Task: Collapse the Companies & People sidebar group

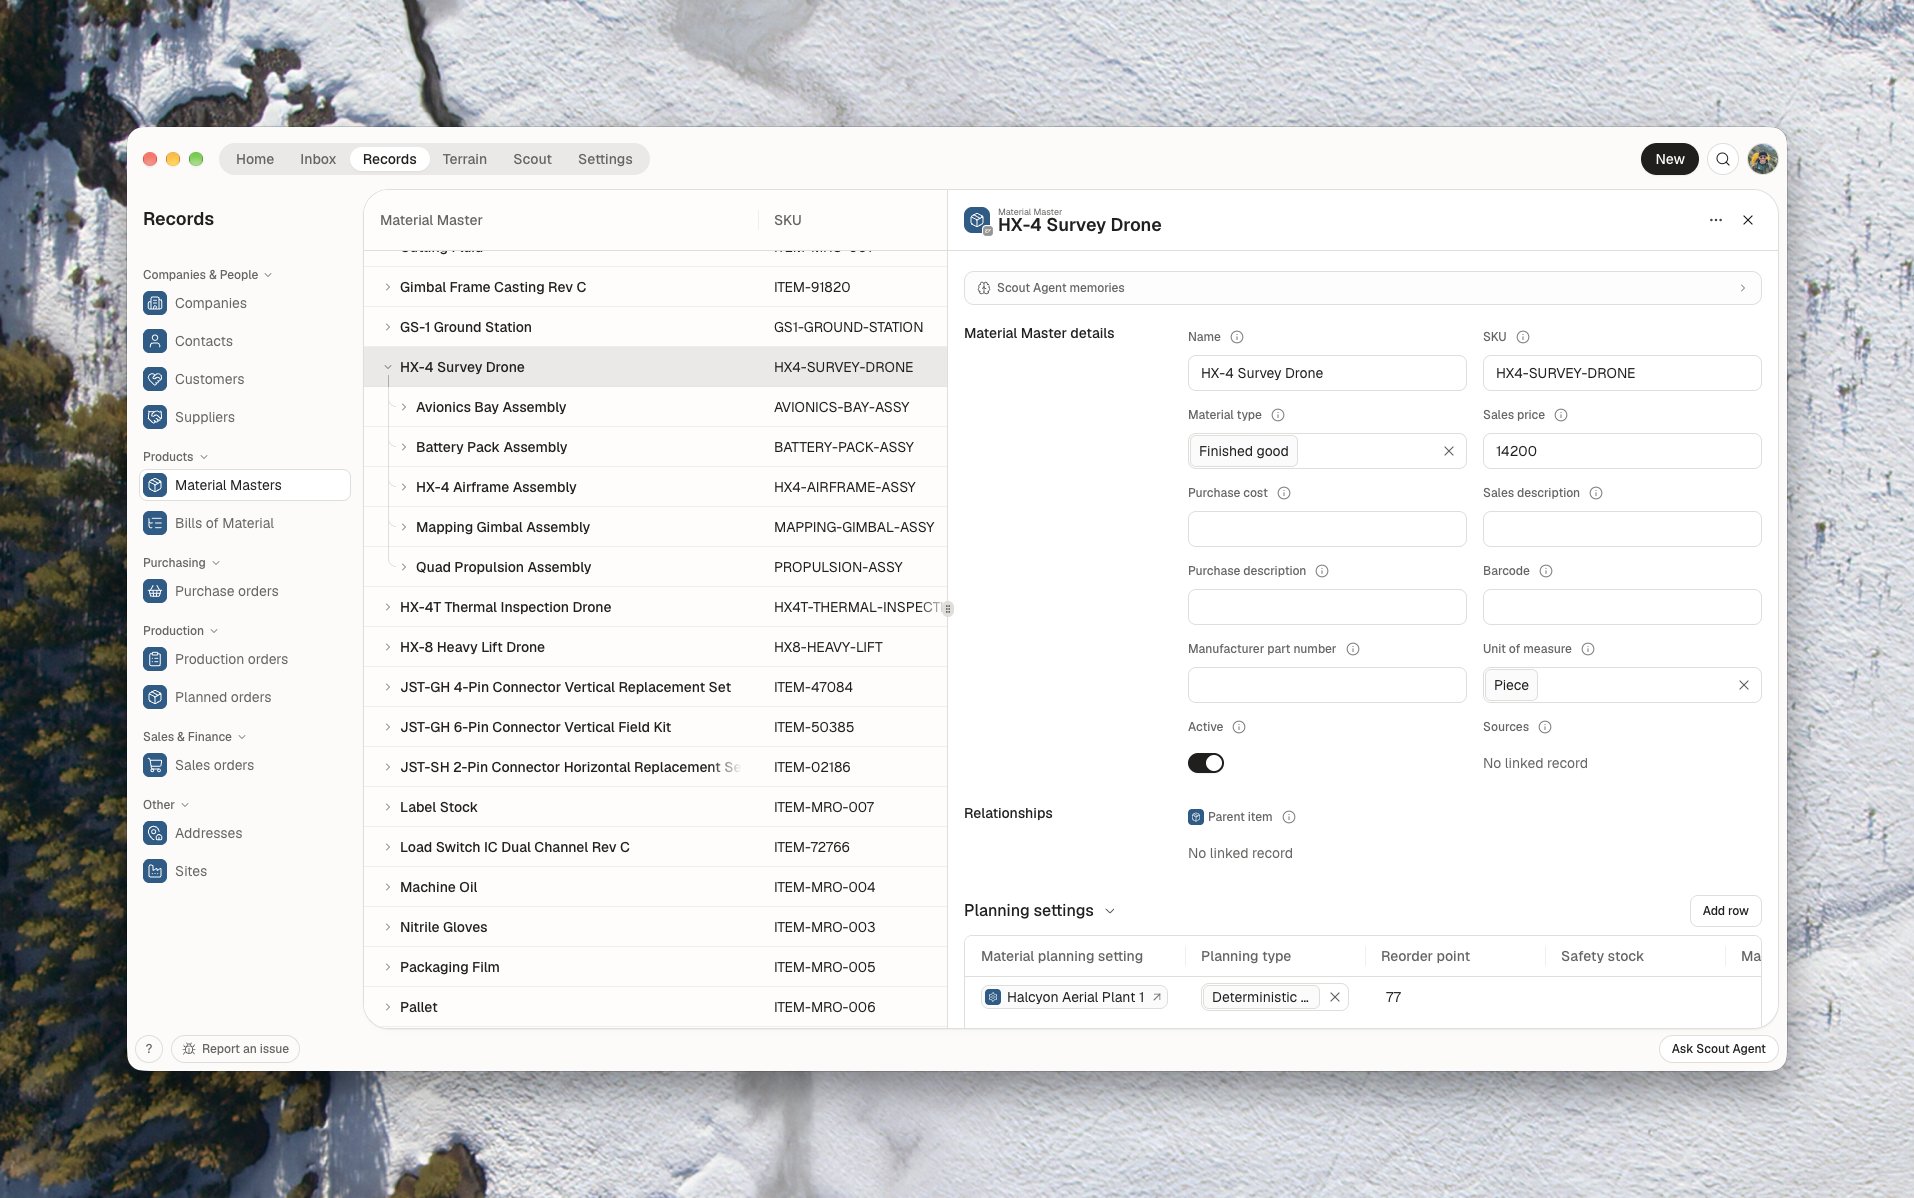Action: point(268,275)
